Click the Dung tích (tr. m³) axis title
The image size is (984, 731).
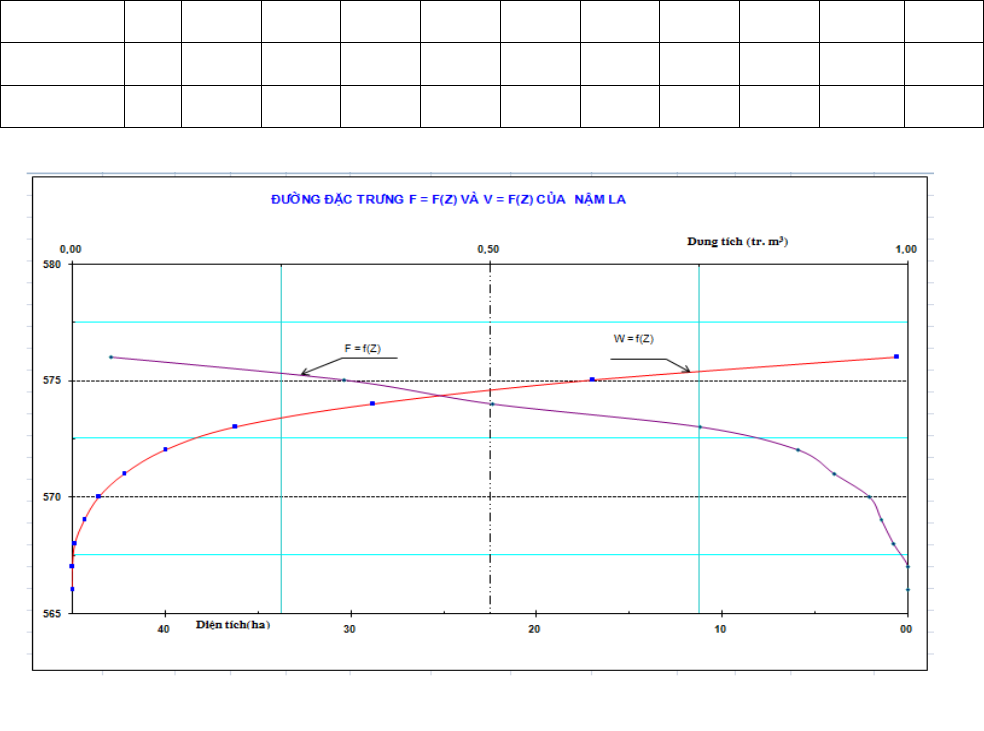point(737,242)
